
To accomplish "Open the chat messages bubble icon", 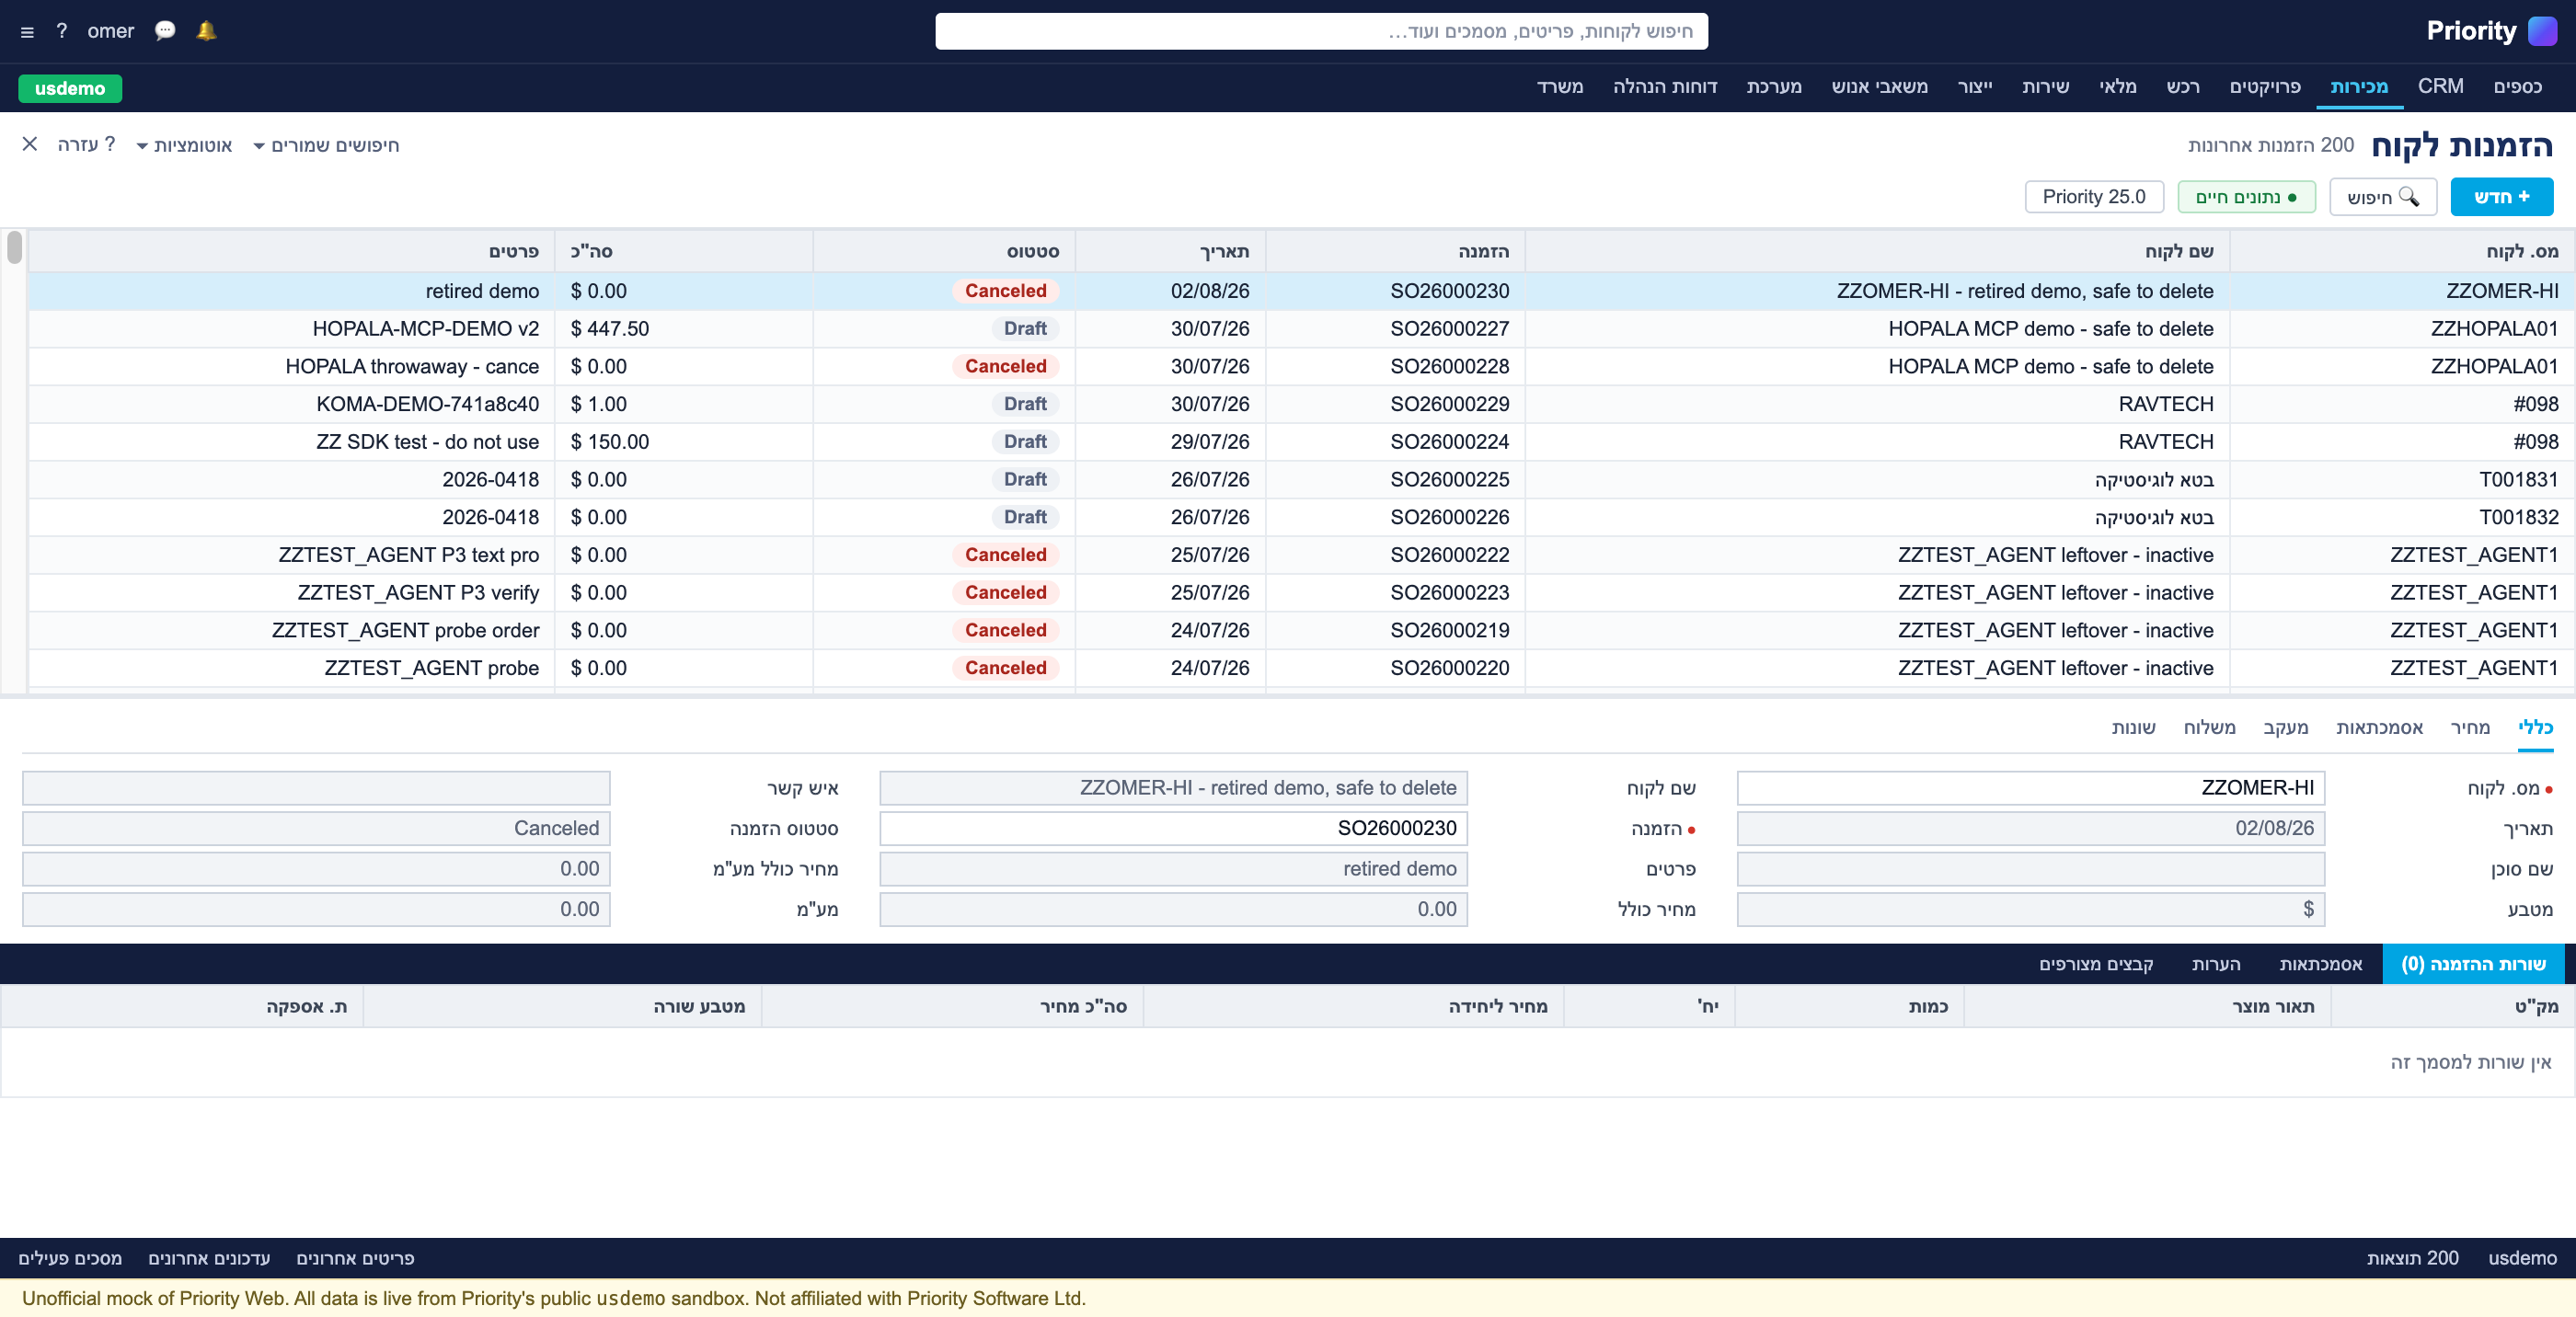I will click(165, 30).
